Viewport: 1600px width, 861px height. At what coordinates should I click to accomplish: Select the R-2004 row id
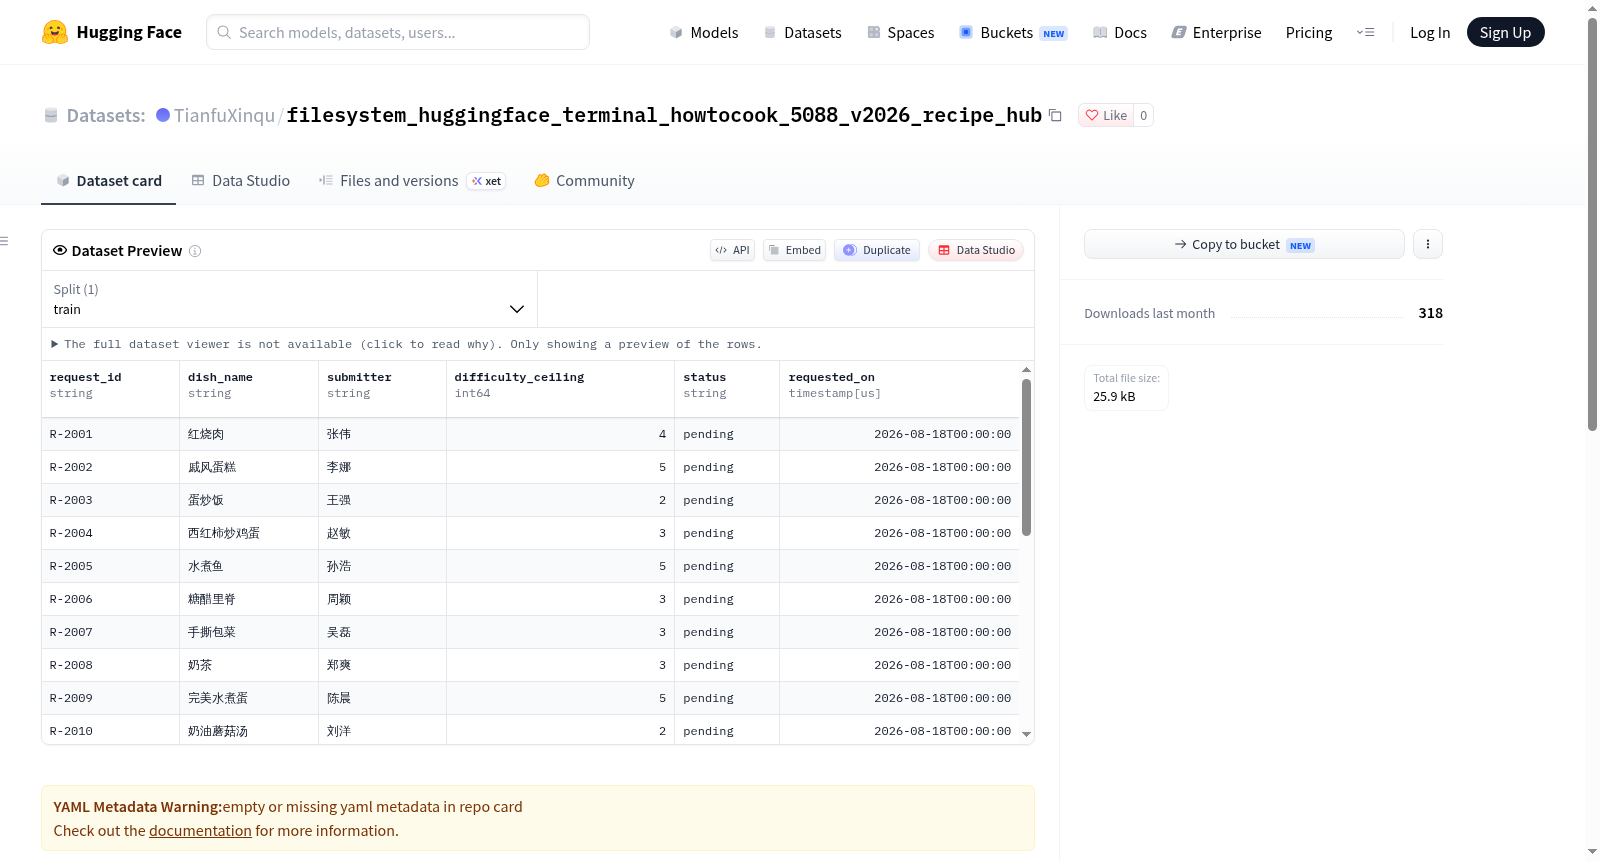pyautogui.click(x=110, y=533)
